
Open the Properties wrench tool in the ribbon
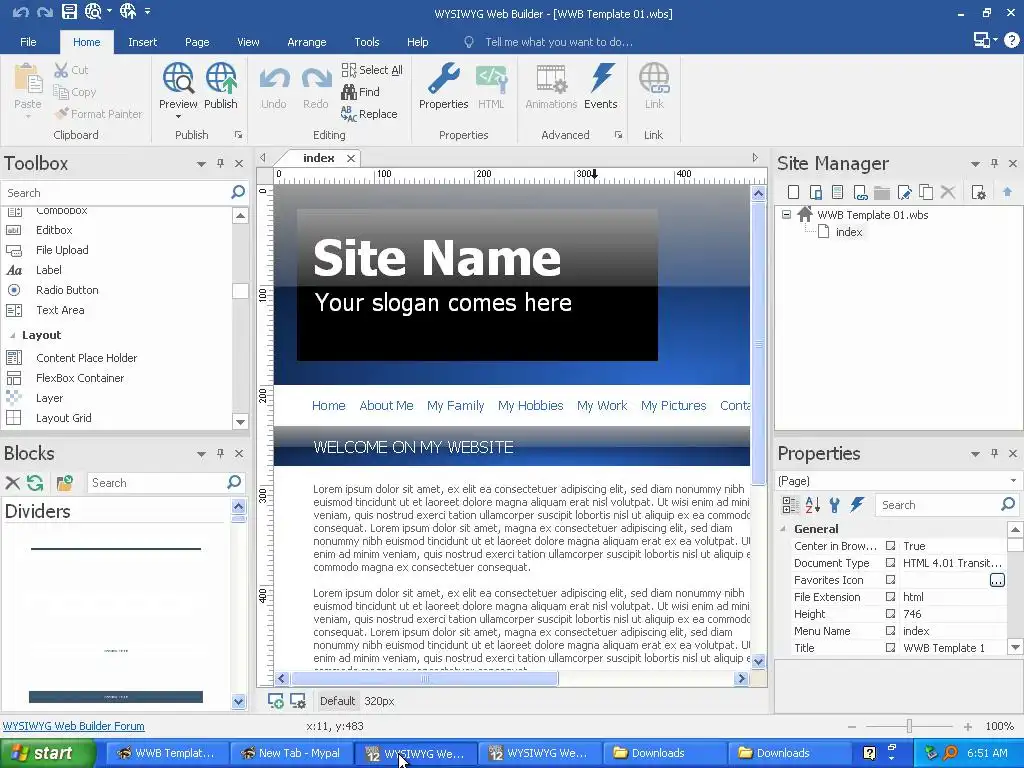443,86
